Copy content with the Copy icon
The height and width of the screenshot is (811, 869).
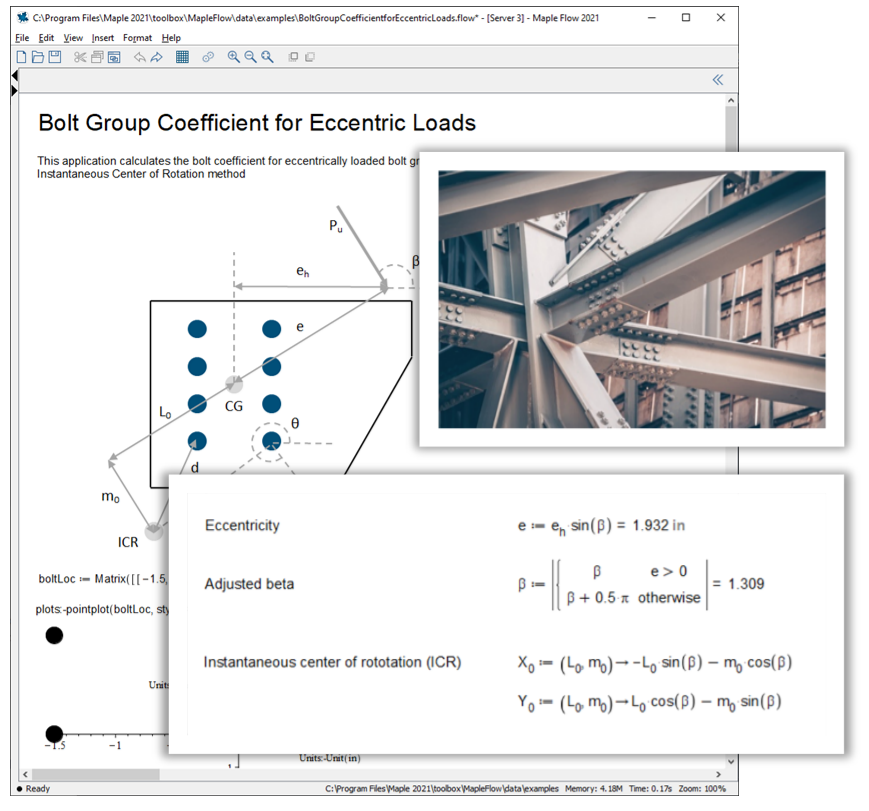tap(96, 57)
